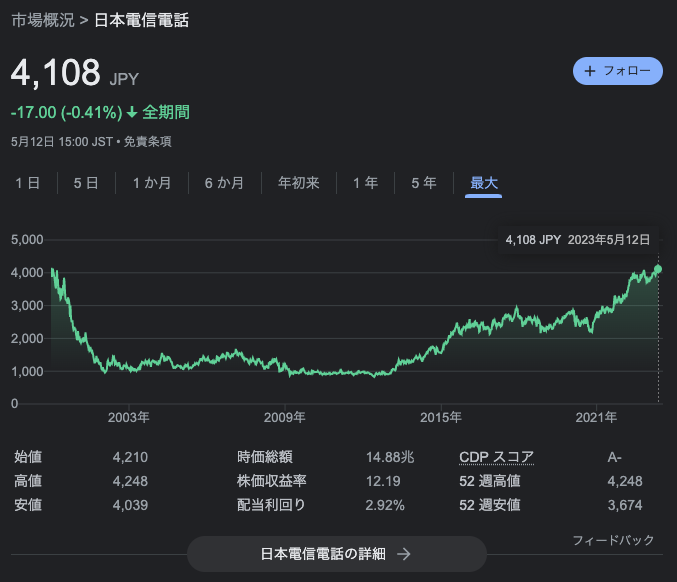Image resolution: width=677 pixels, height=582 pixels.
Task: Switch to the 1 か月 range tab
Action: 152,183
